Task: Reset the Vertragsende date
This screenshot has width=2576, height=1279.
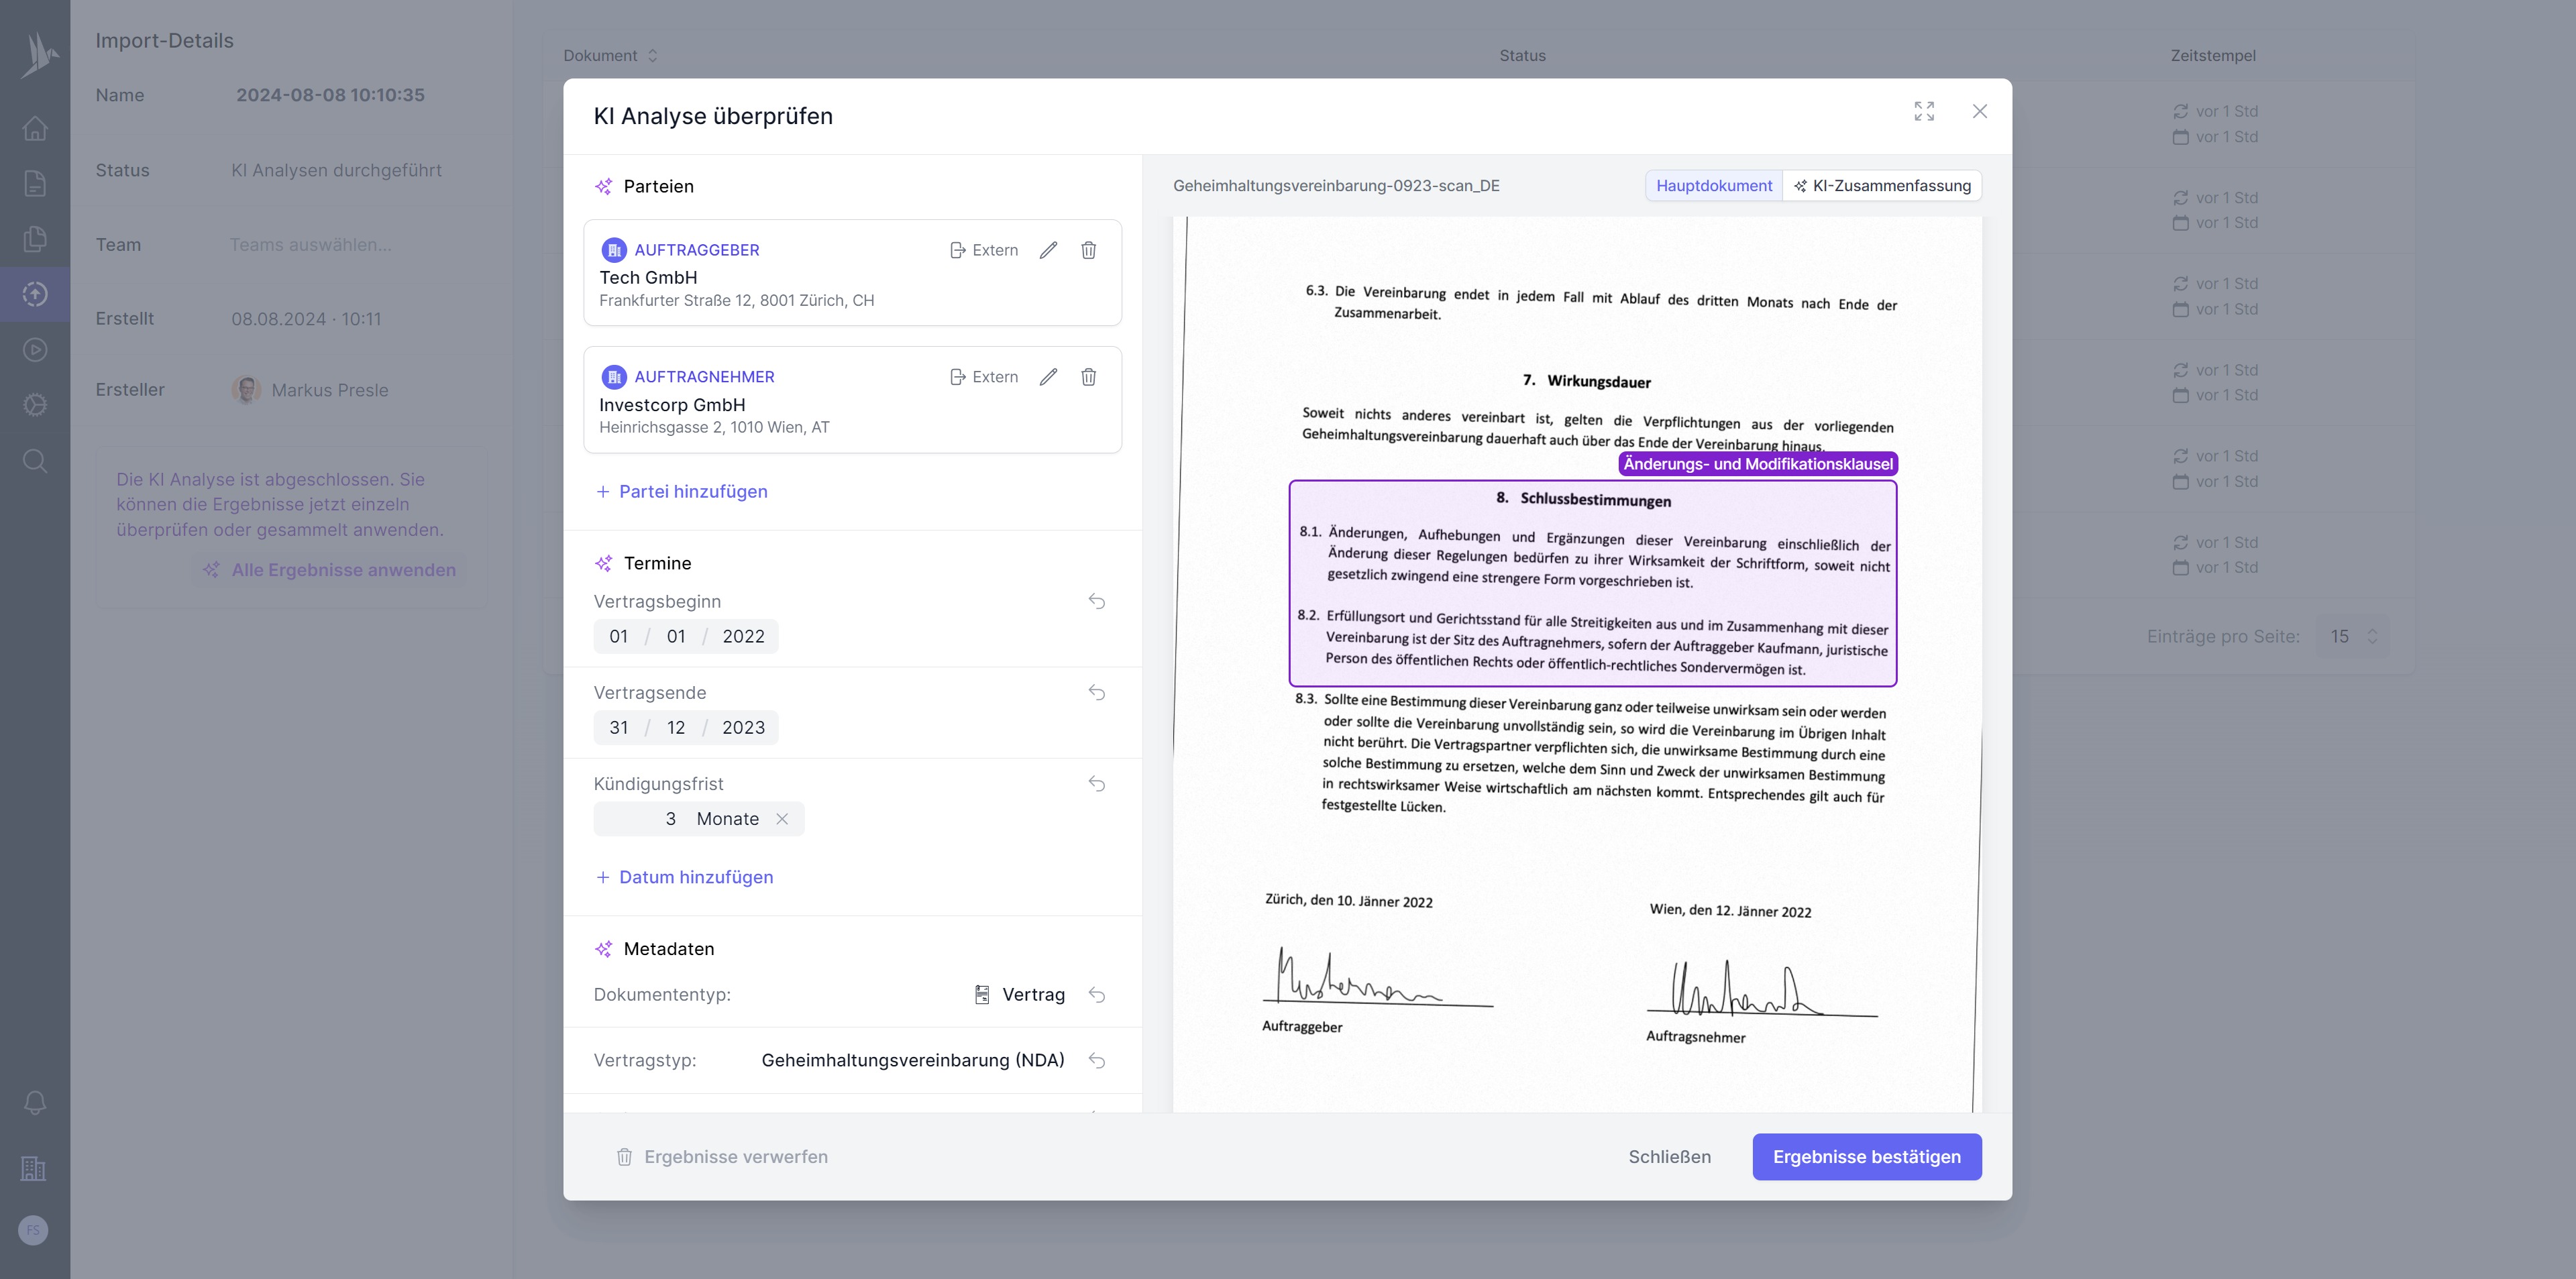Action: pyautogui.click(x=1097, y=693)
